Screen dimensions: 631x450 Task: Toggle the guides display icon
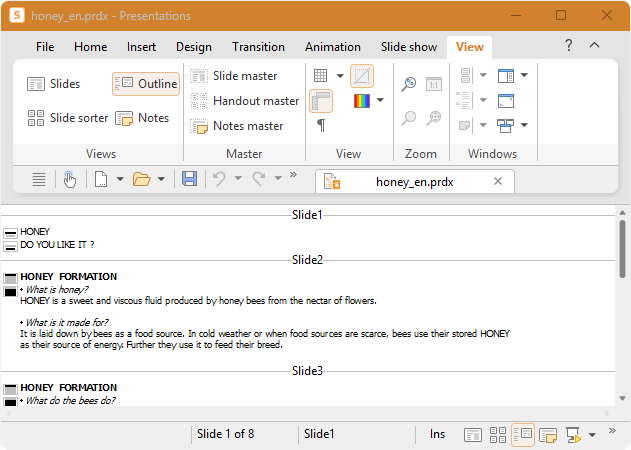point(362,76)
